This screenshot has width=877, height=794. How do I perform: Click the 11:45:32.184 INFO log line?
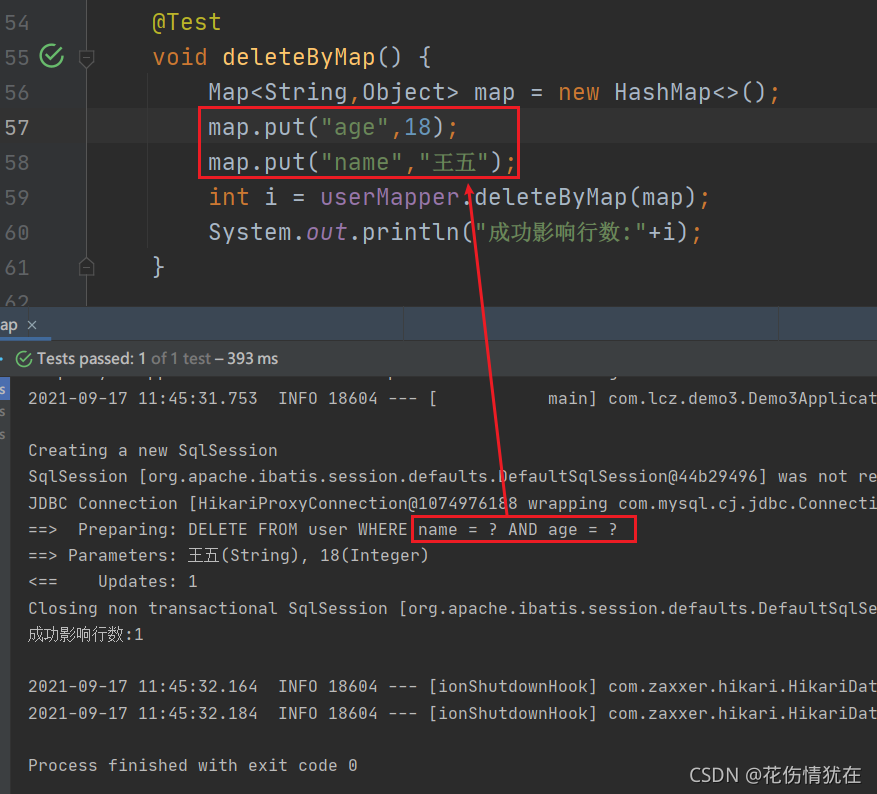452,713
